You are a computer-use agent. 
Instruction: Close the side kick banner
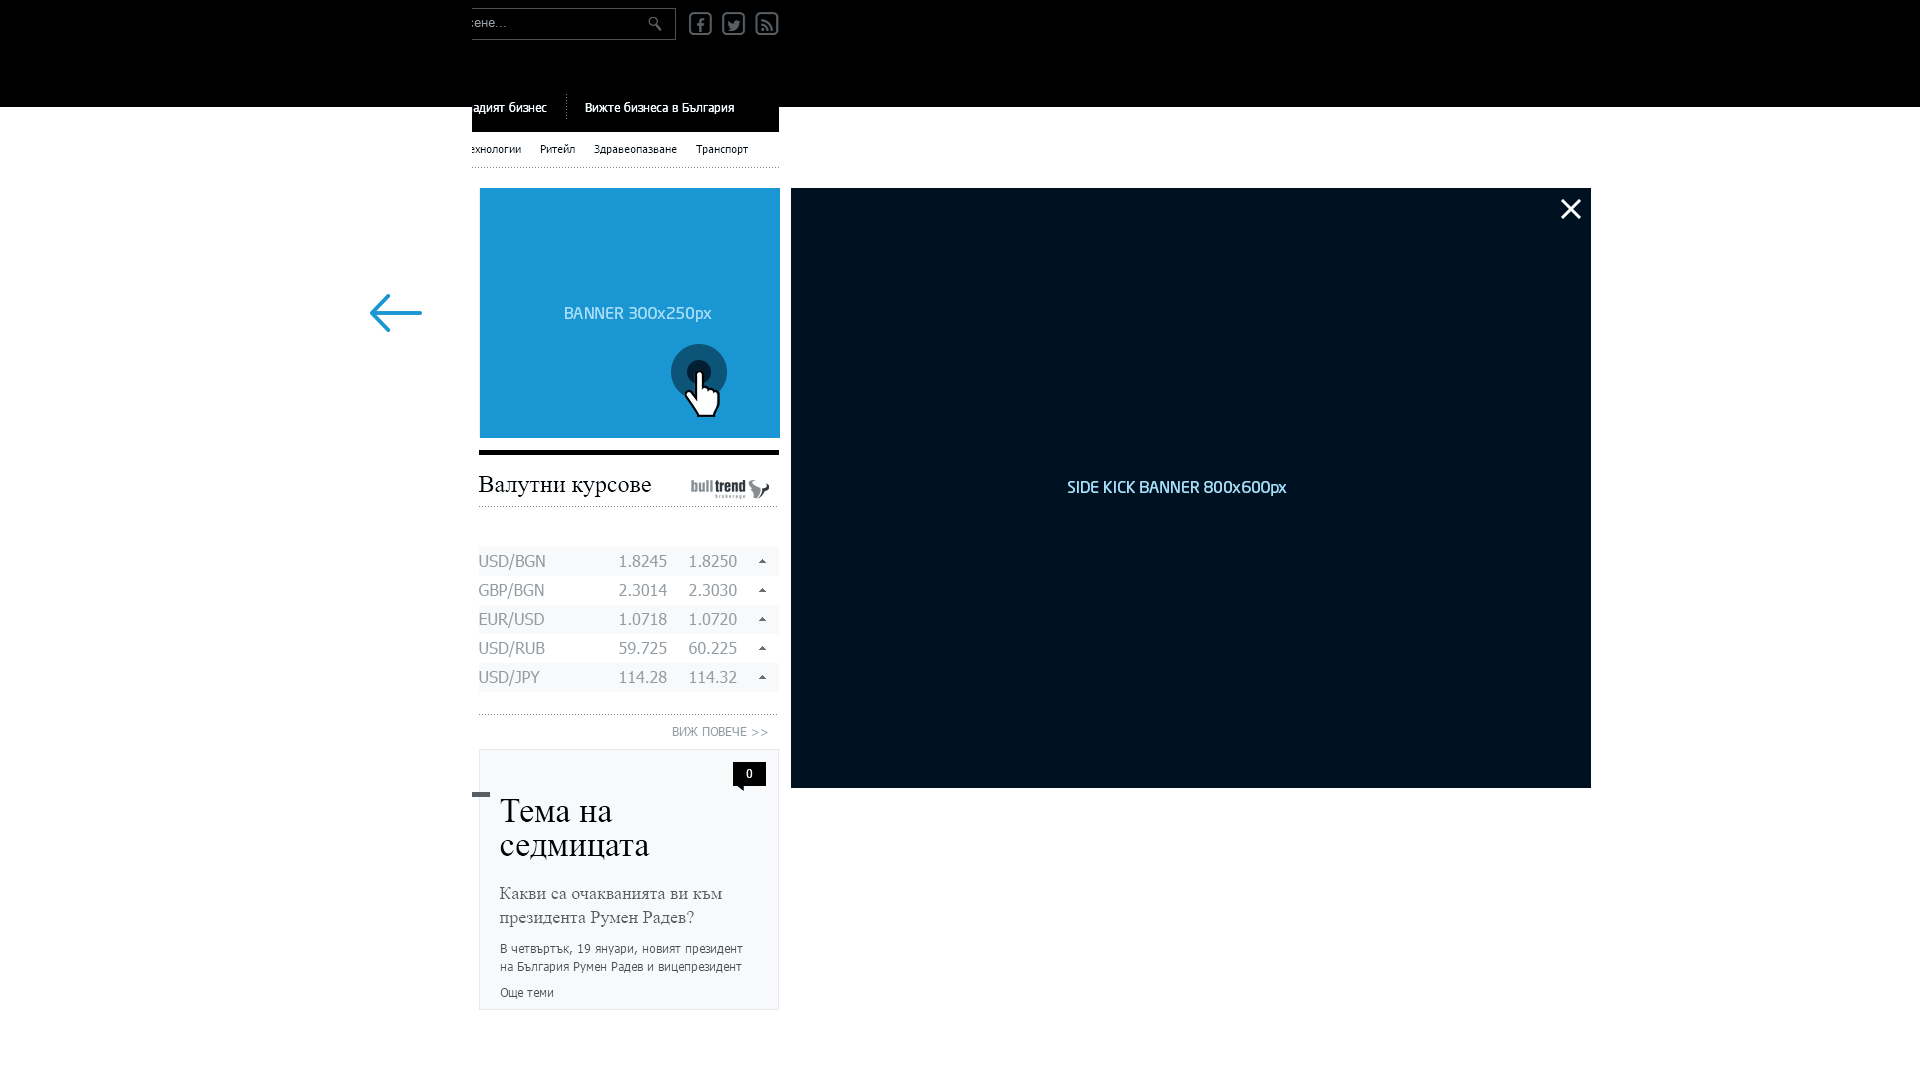1570,209
